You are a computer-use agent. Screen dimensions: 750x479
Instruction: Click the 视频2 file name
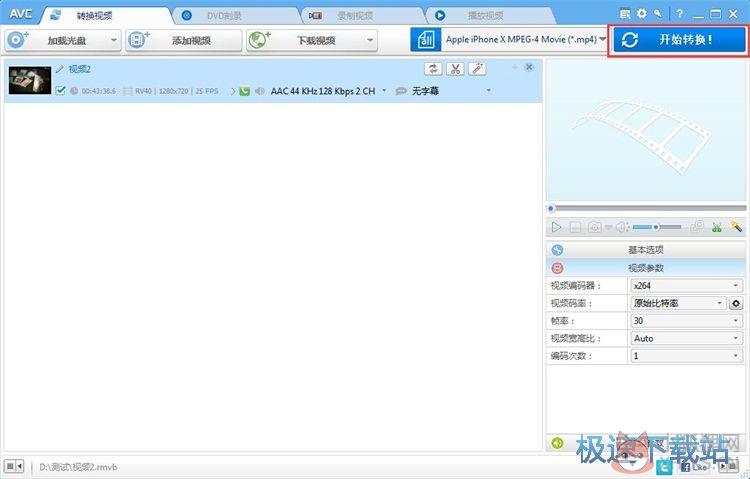pos(79,69)
